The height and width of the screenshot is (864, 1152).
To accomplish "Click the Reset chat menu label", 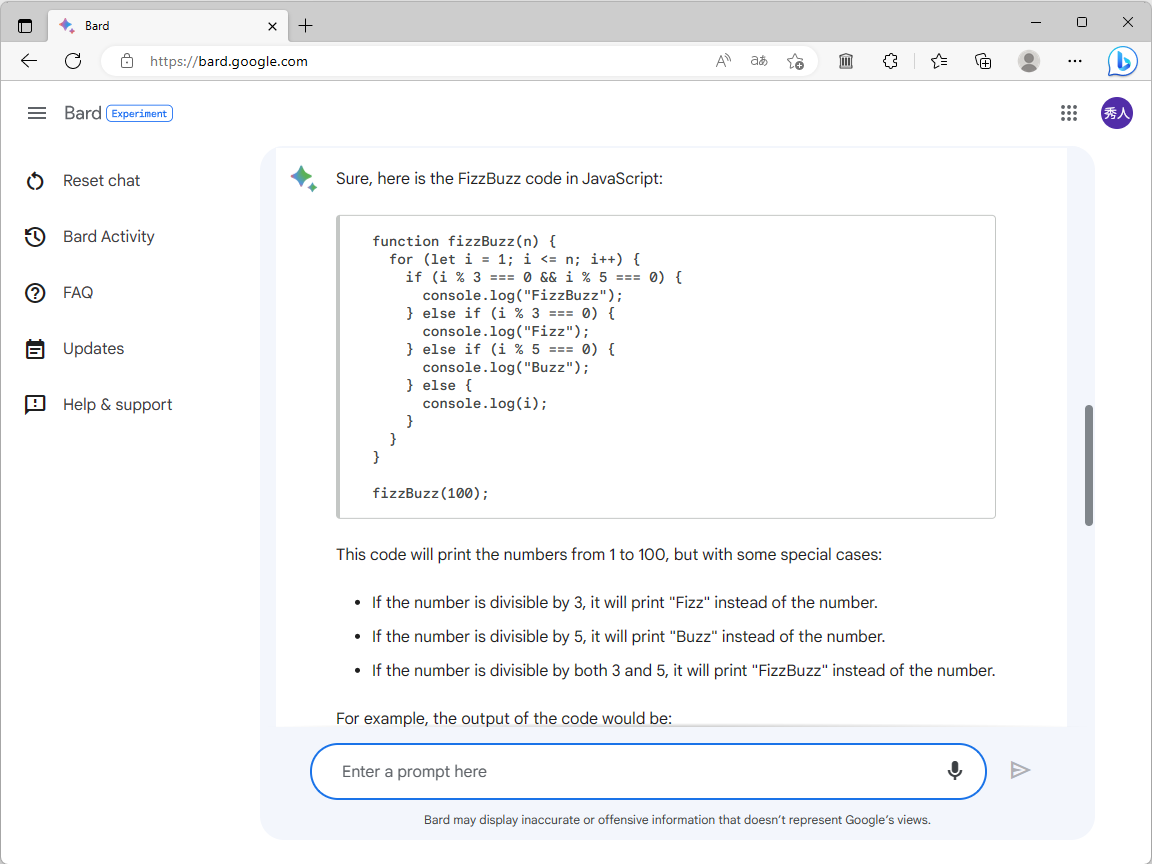I will pos(101,181).
